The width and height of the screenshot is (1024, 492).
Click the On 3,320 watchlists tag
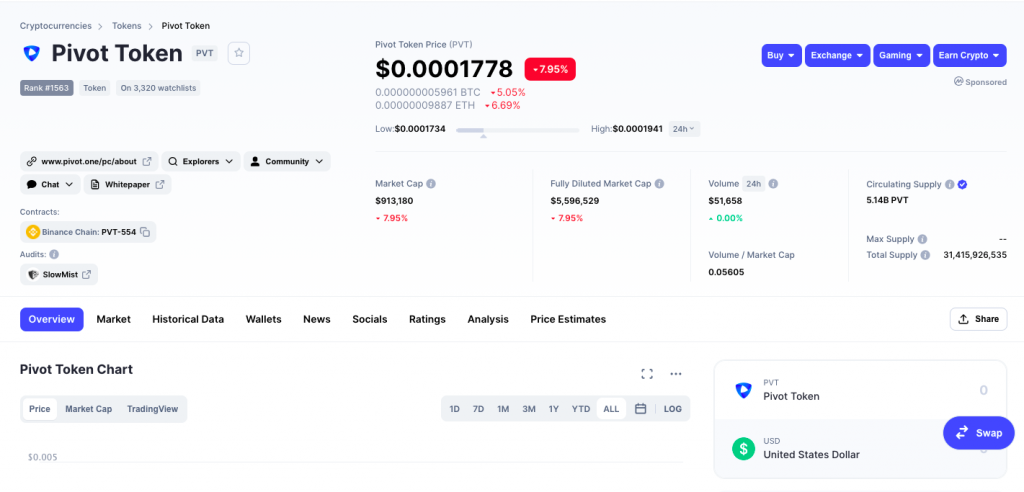tap(158, 88)
